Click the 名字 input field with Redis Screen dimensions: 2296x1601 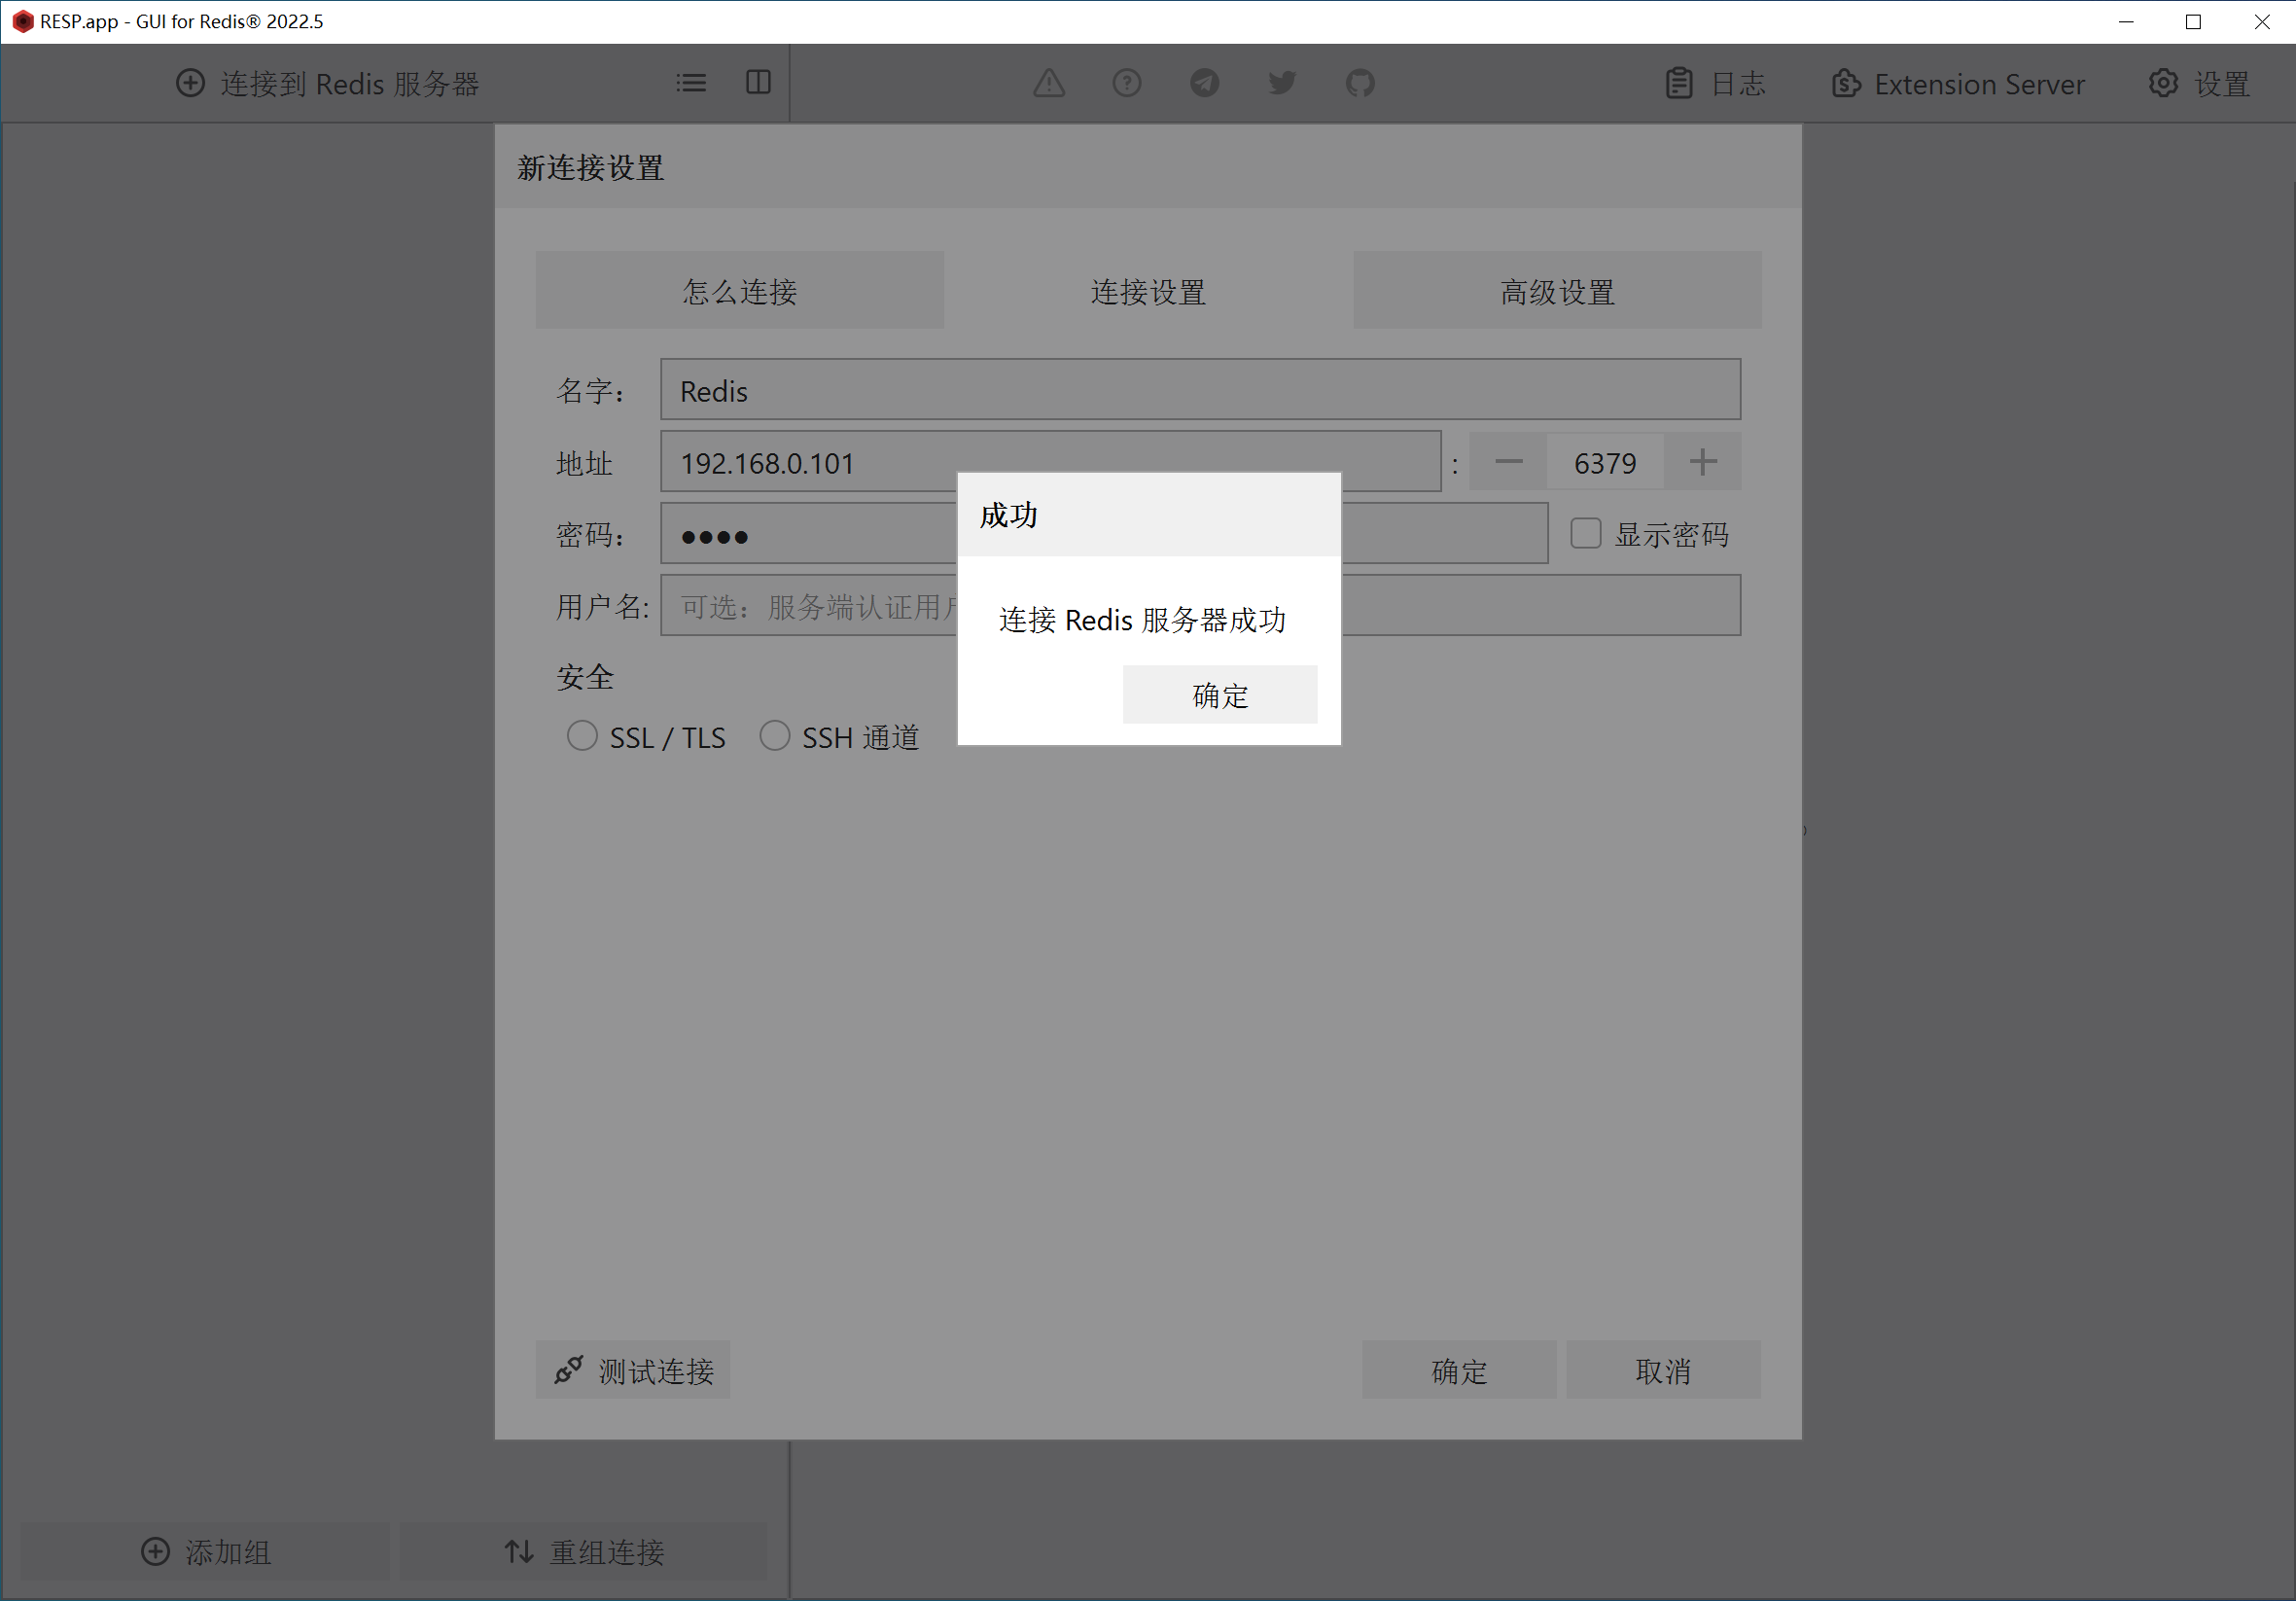[x=1199, y=390]
